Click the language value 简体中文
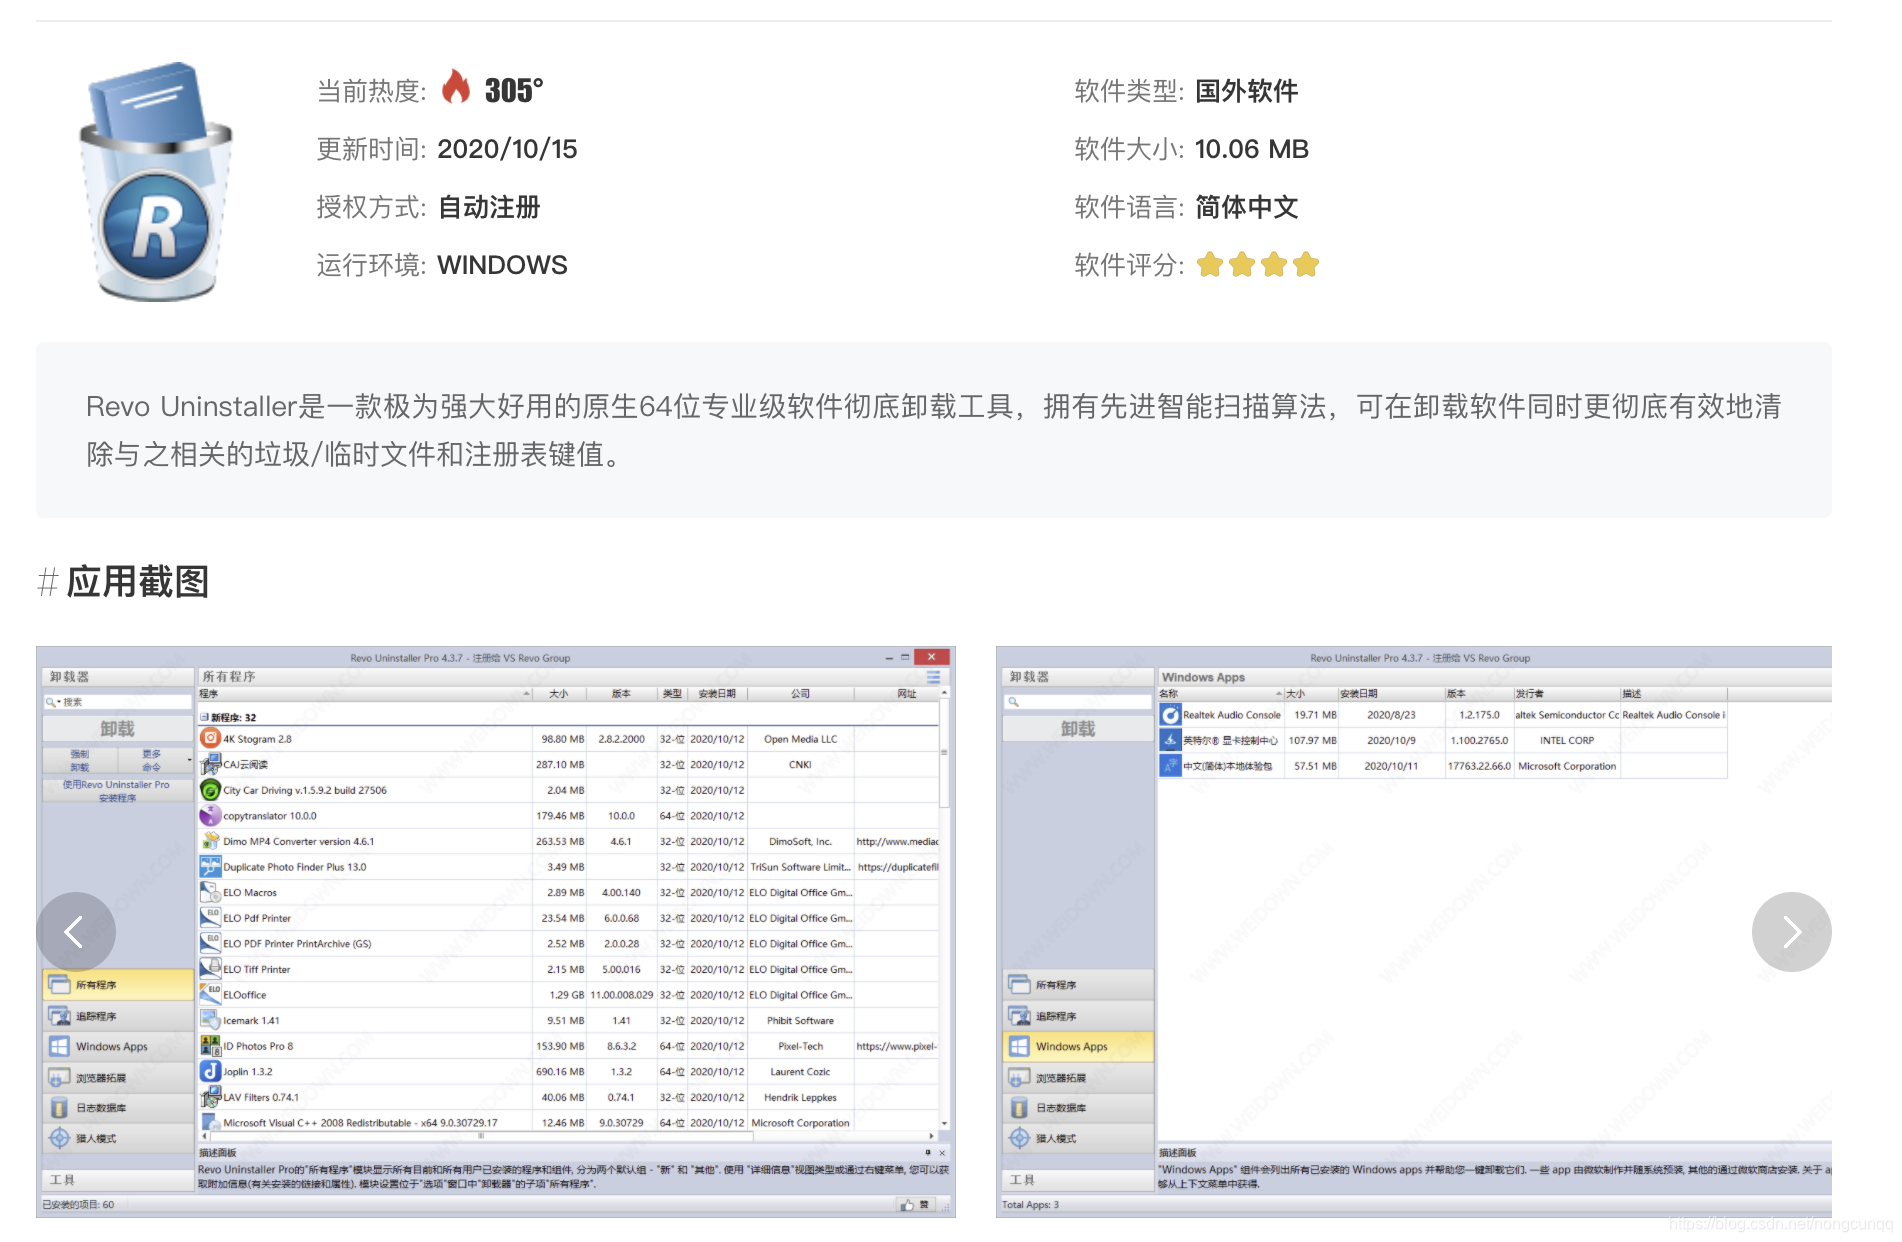 [1247, 207]
